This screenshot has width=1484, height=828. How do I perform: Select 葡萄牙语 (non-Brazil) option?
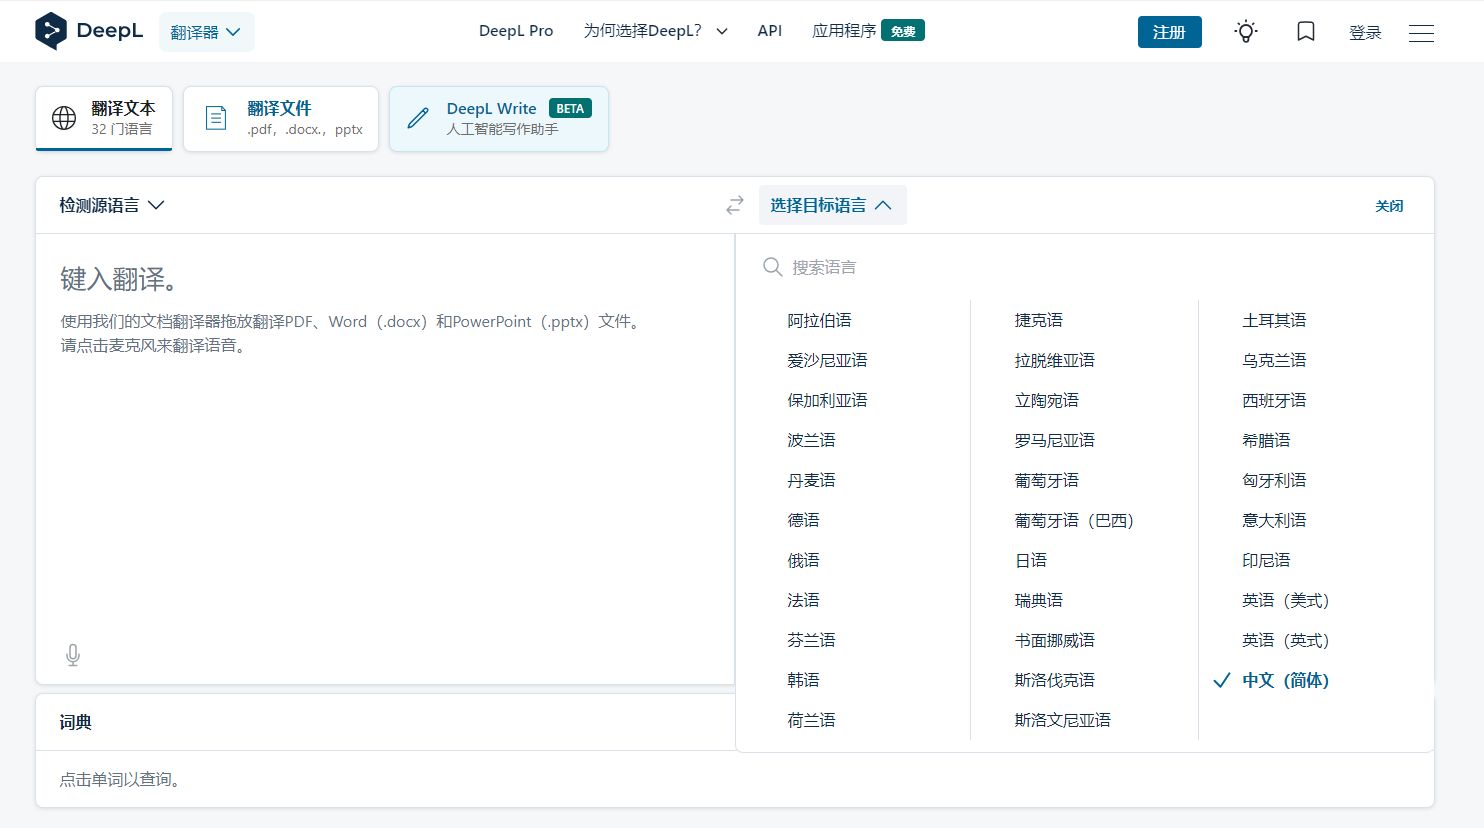[1047, 480]
